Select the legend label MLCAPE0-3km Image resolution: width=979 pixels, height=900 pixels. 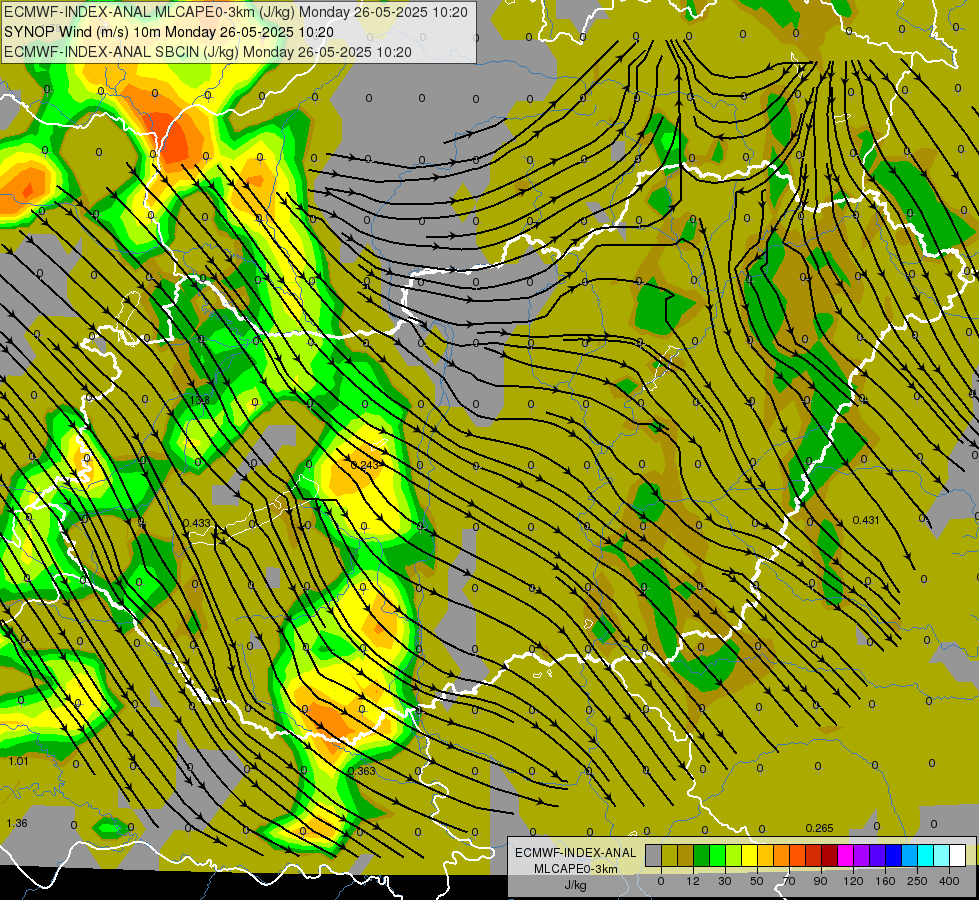575,869
